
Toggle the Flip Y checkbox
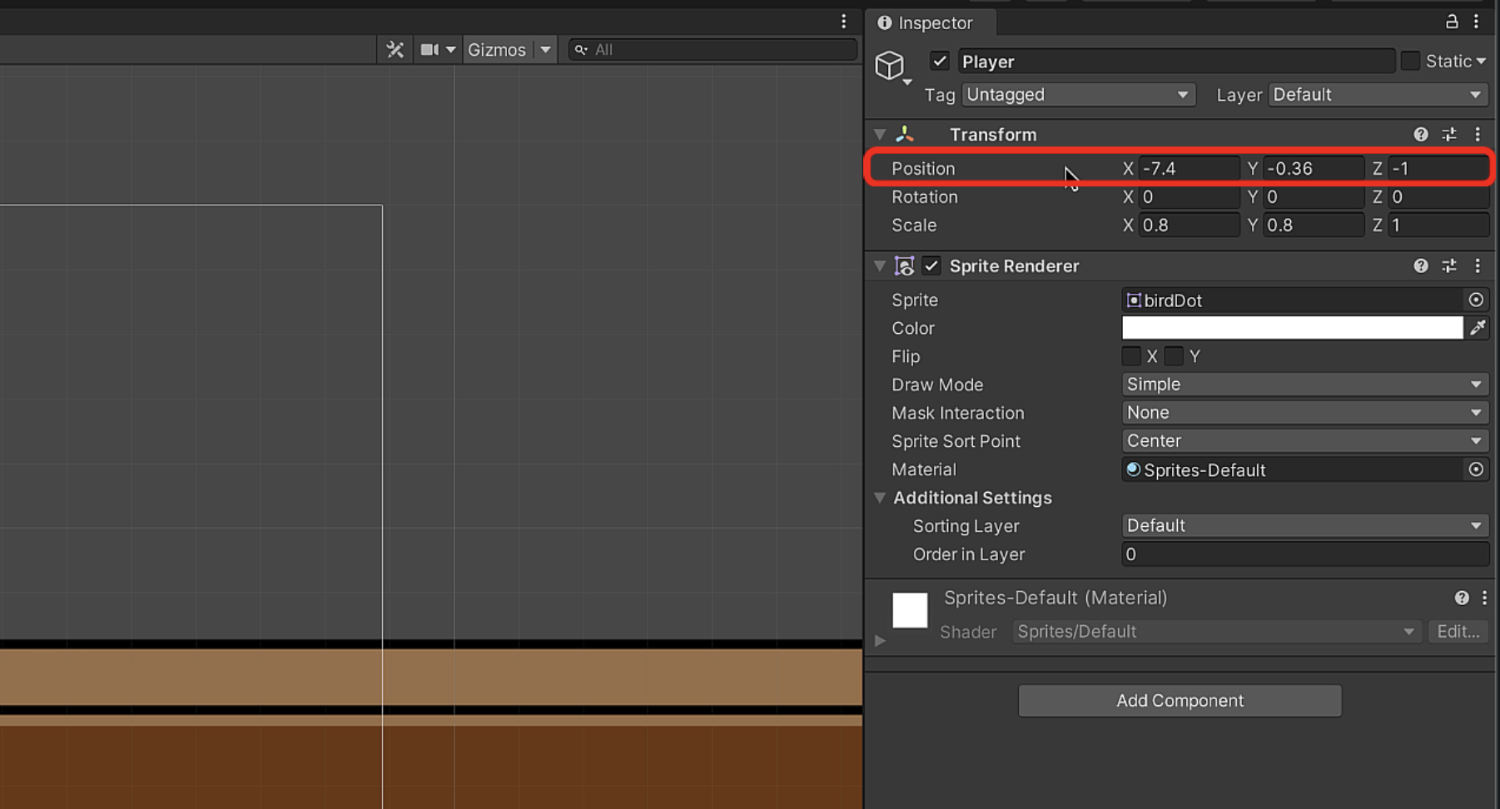[x=1174, y=356]
